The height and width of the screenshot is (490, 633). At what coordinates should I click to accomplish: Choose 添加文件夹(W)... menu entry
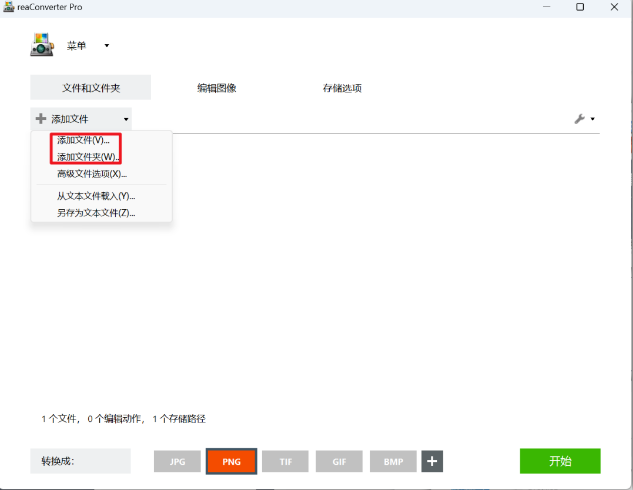88,157
